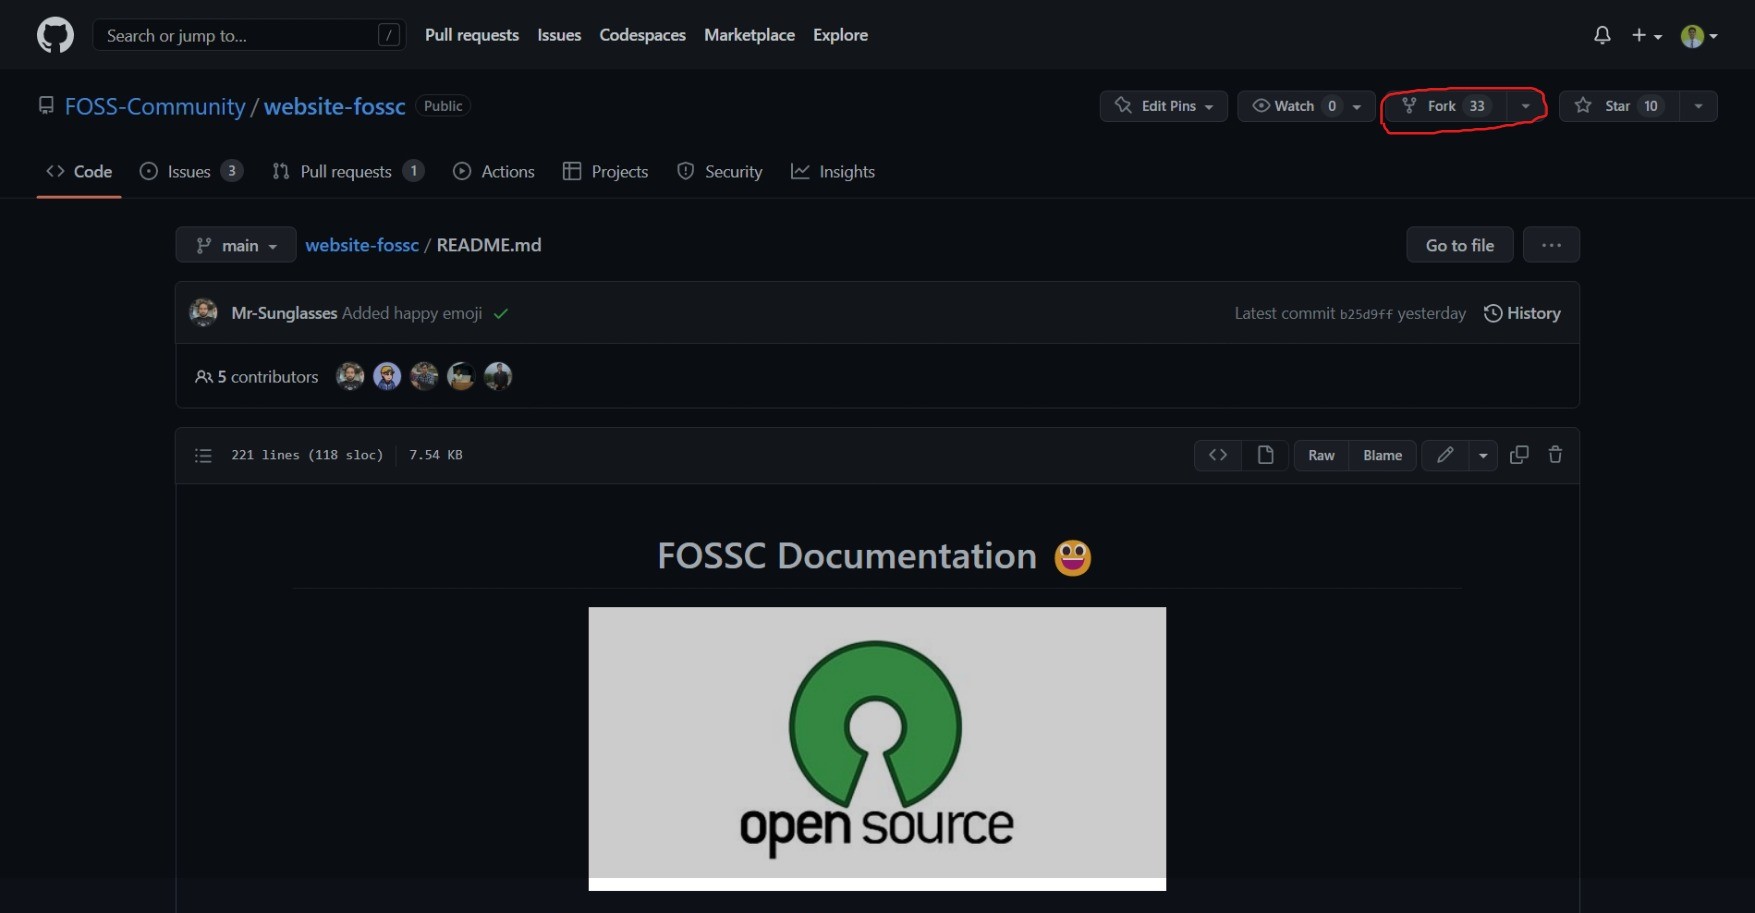Open the Blame view
Screen dimensions: 1755x913
coord(1382,455)
